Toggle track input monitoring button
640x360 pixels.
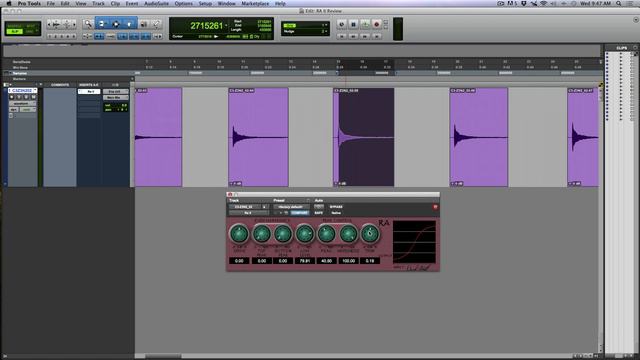click(x=19, y=97)
